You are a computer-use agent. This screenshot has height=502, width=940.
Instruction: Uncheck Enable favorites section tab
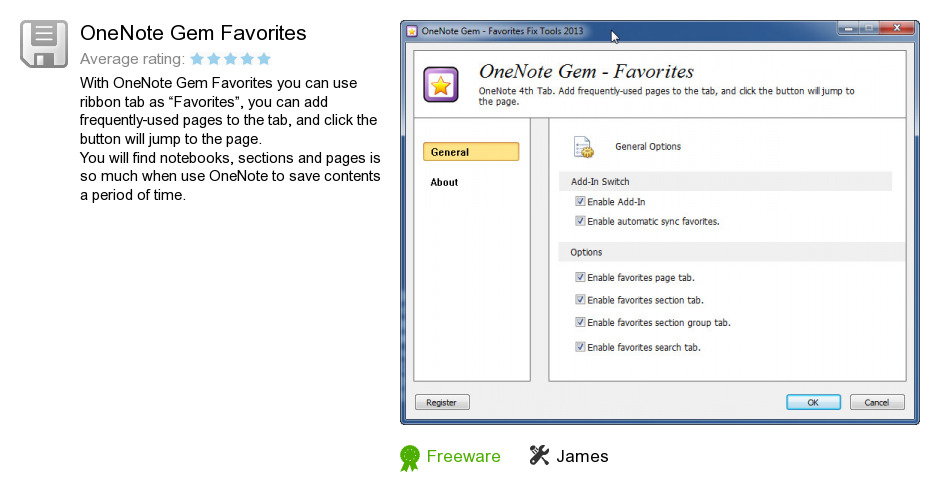[580, 299]
